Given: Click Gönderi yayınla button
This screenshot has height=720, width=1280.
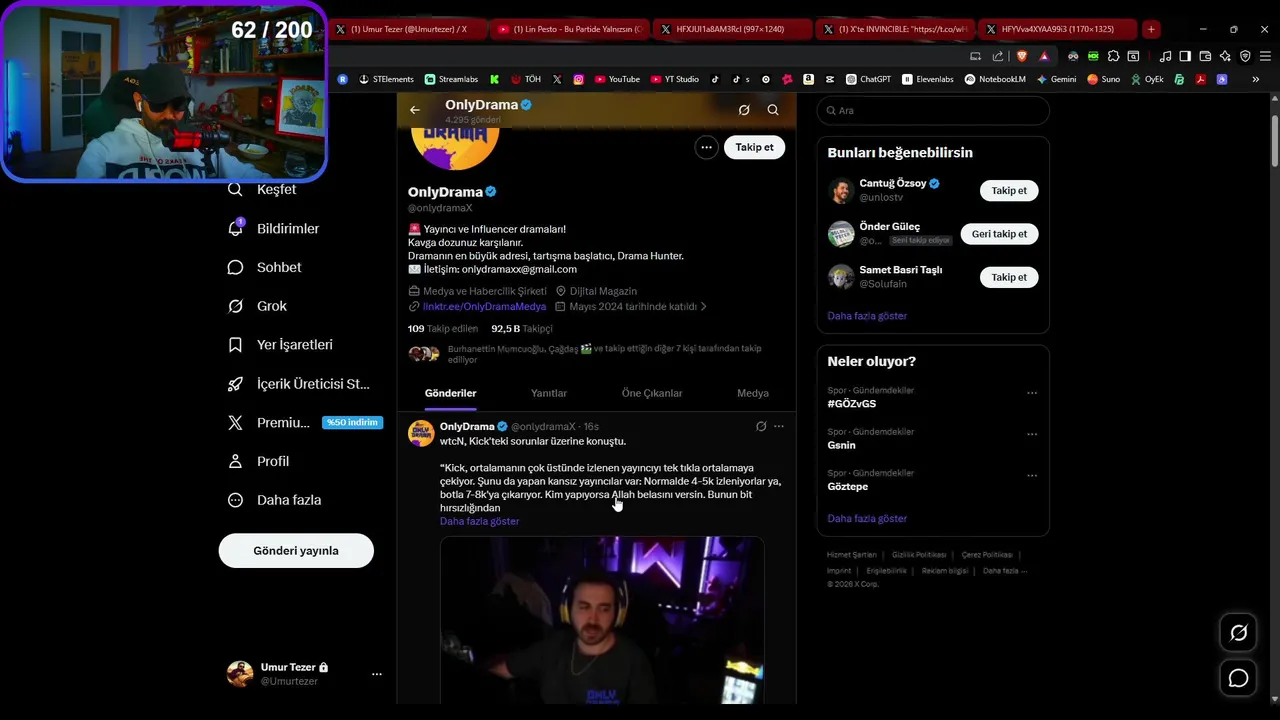Looking at the screenshot, I should (296, 551).
